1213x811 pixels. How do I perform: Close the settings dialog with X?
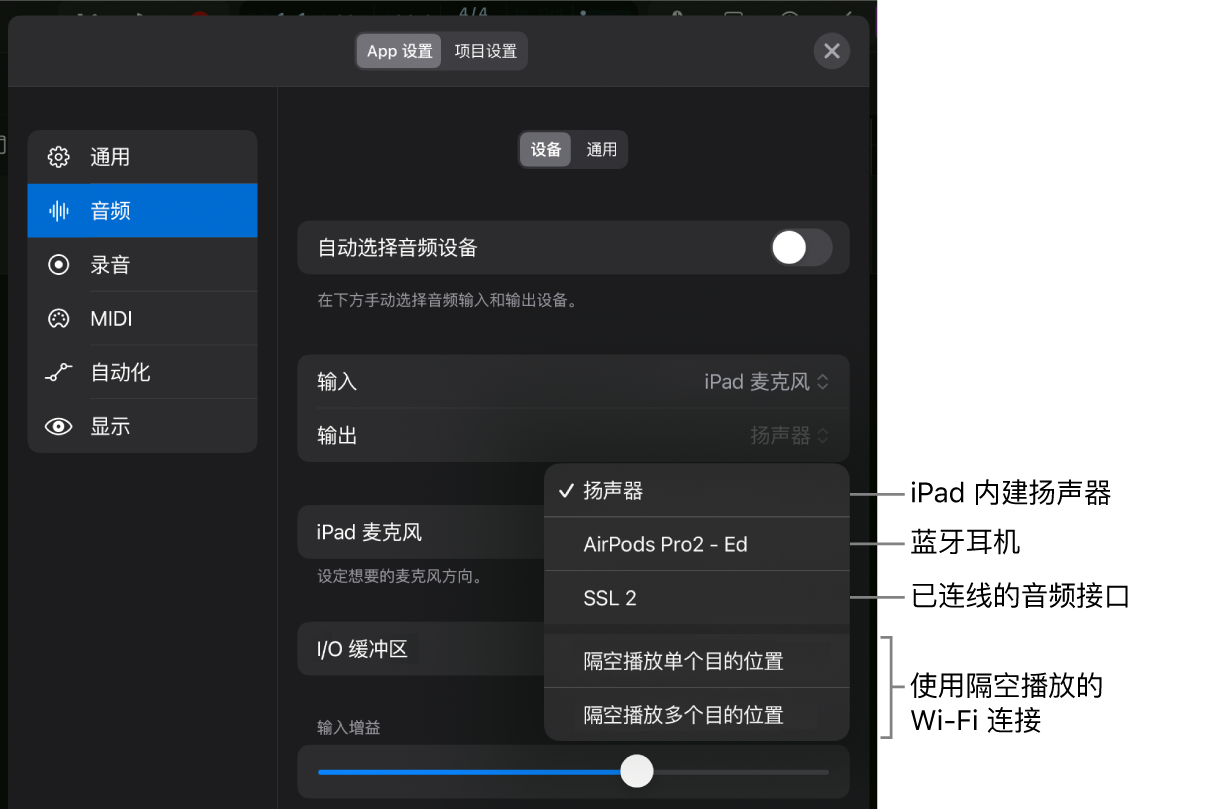point(831,51)
